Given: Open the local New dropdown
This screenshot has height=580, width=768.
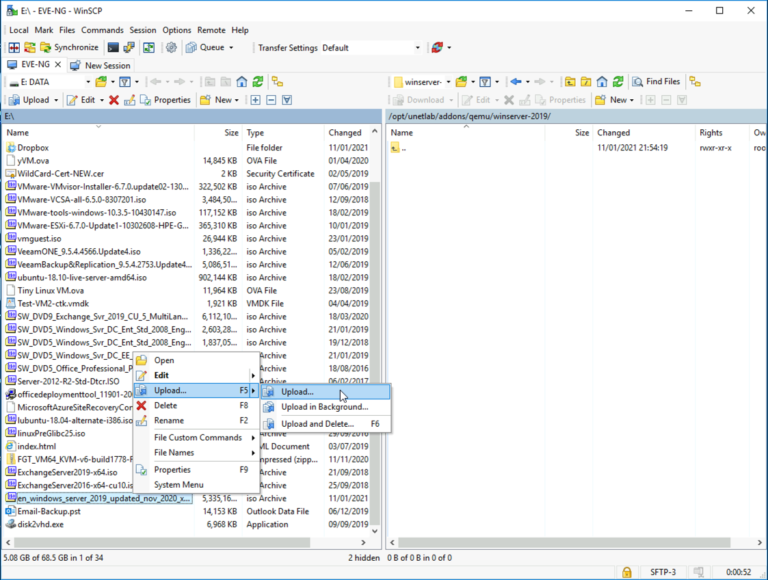Looking at the screenshot, I should point(236,100).
